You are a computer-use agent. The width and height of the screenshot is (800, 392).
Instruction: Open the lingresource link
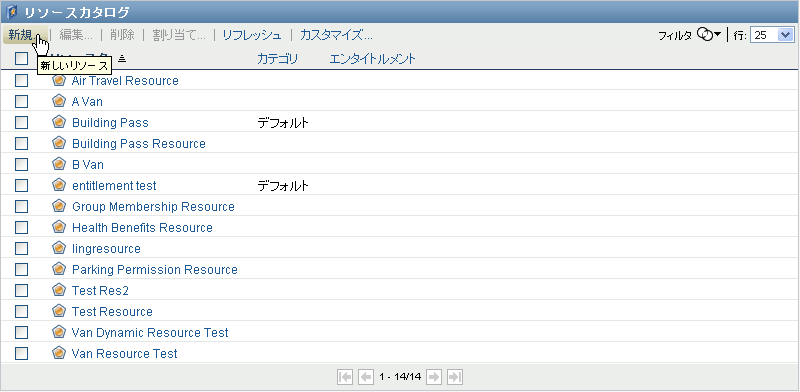pyautogui.click(x=106, y=248)
